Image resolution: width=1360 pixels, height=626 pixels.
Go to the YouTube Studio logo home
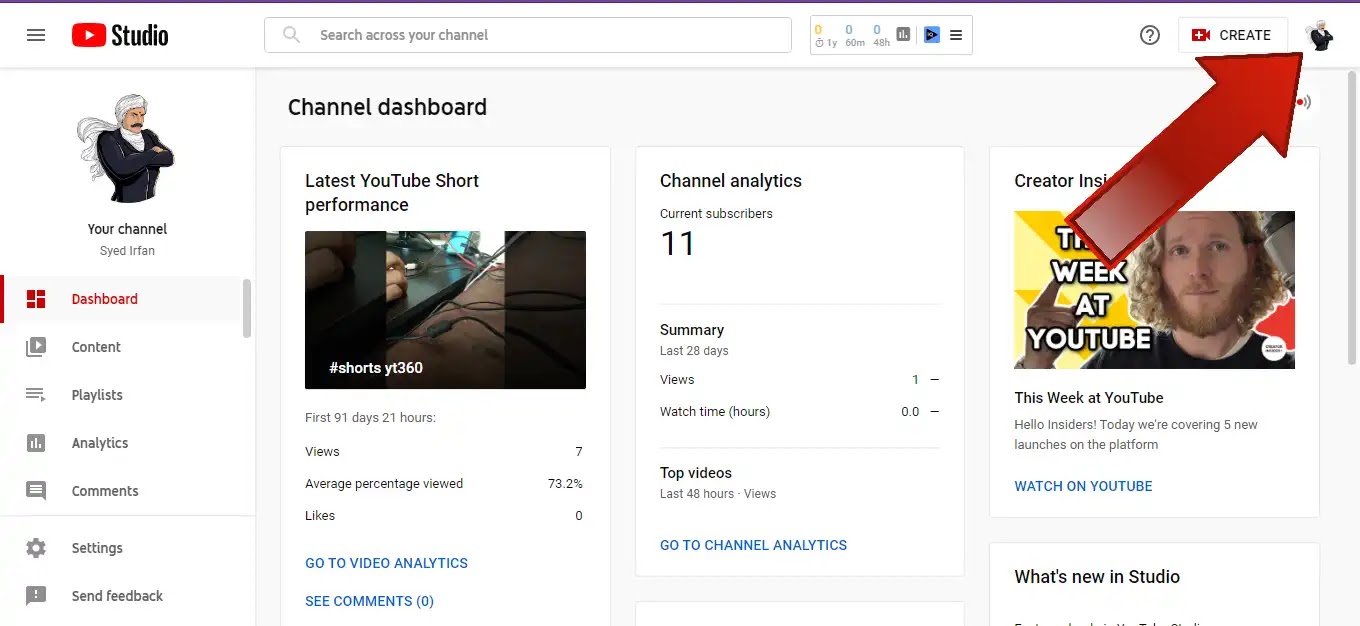120,35
